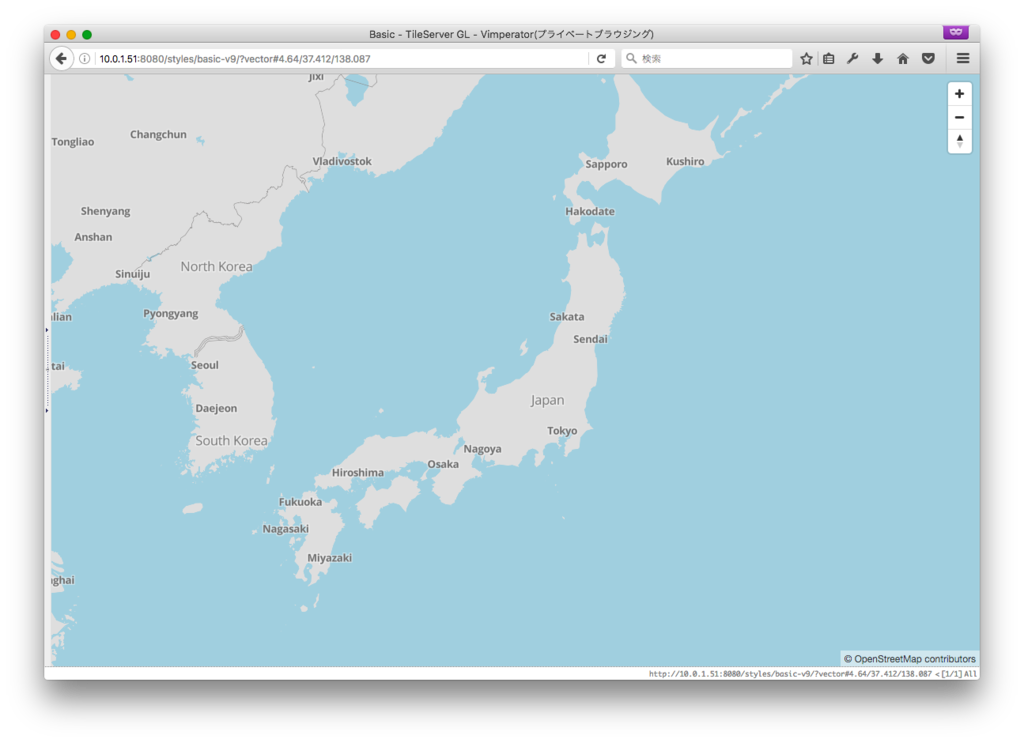
Task: Open site information icon in address bar
Action: [84, 59]
